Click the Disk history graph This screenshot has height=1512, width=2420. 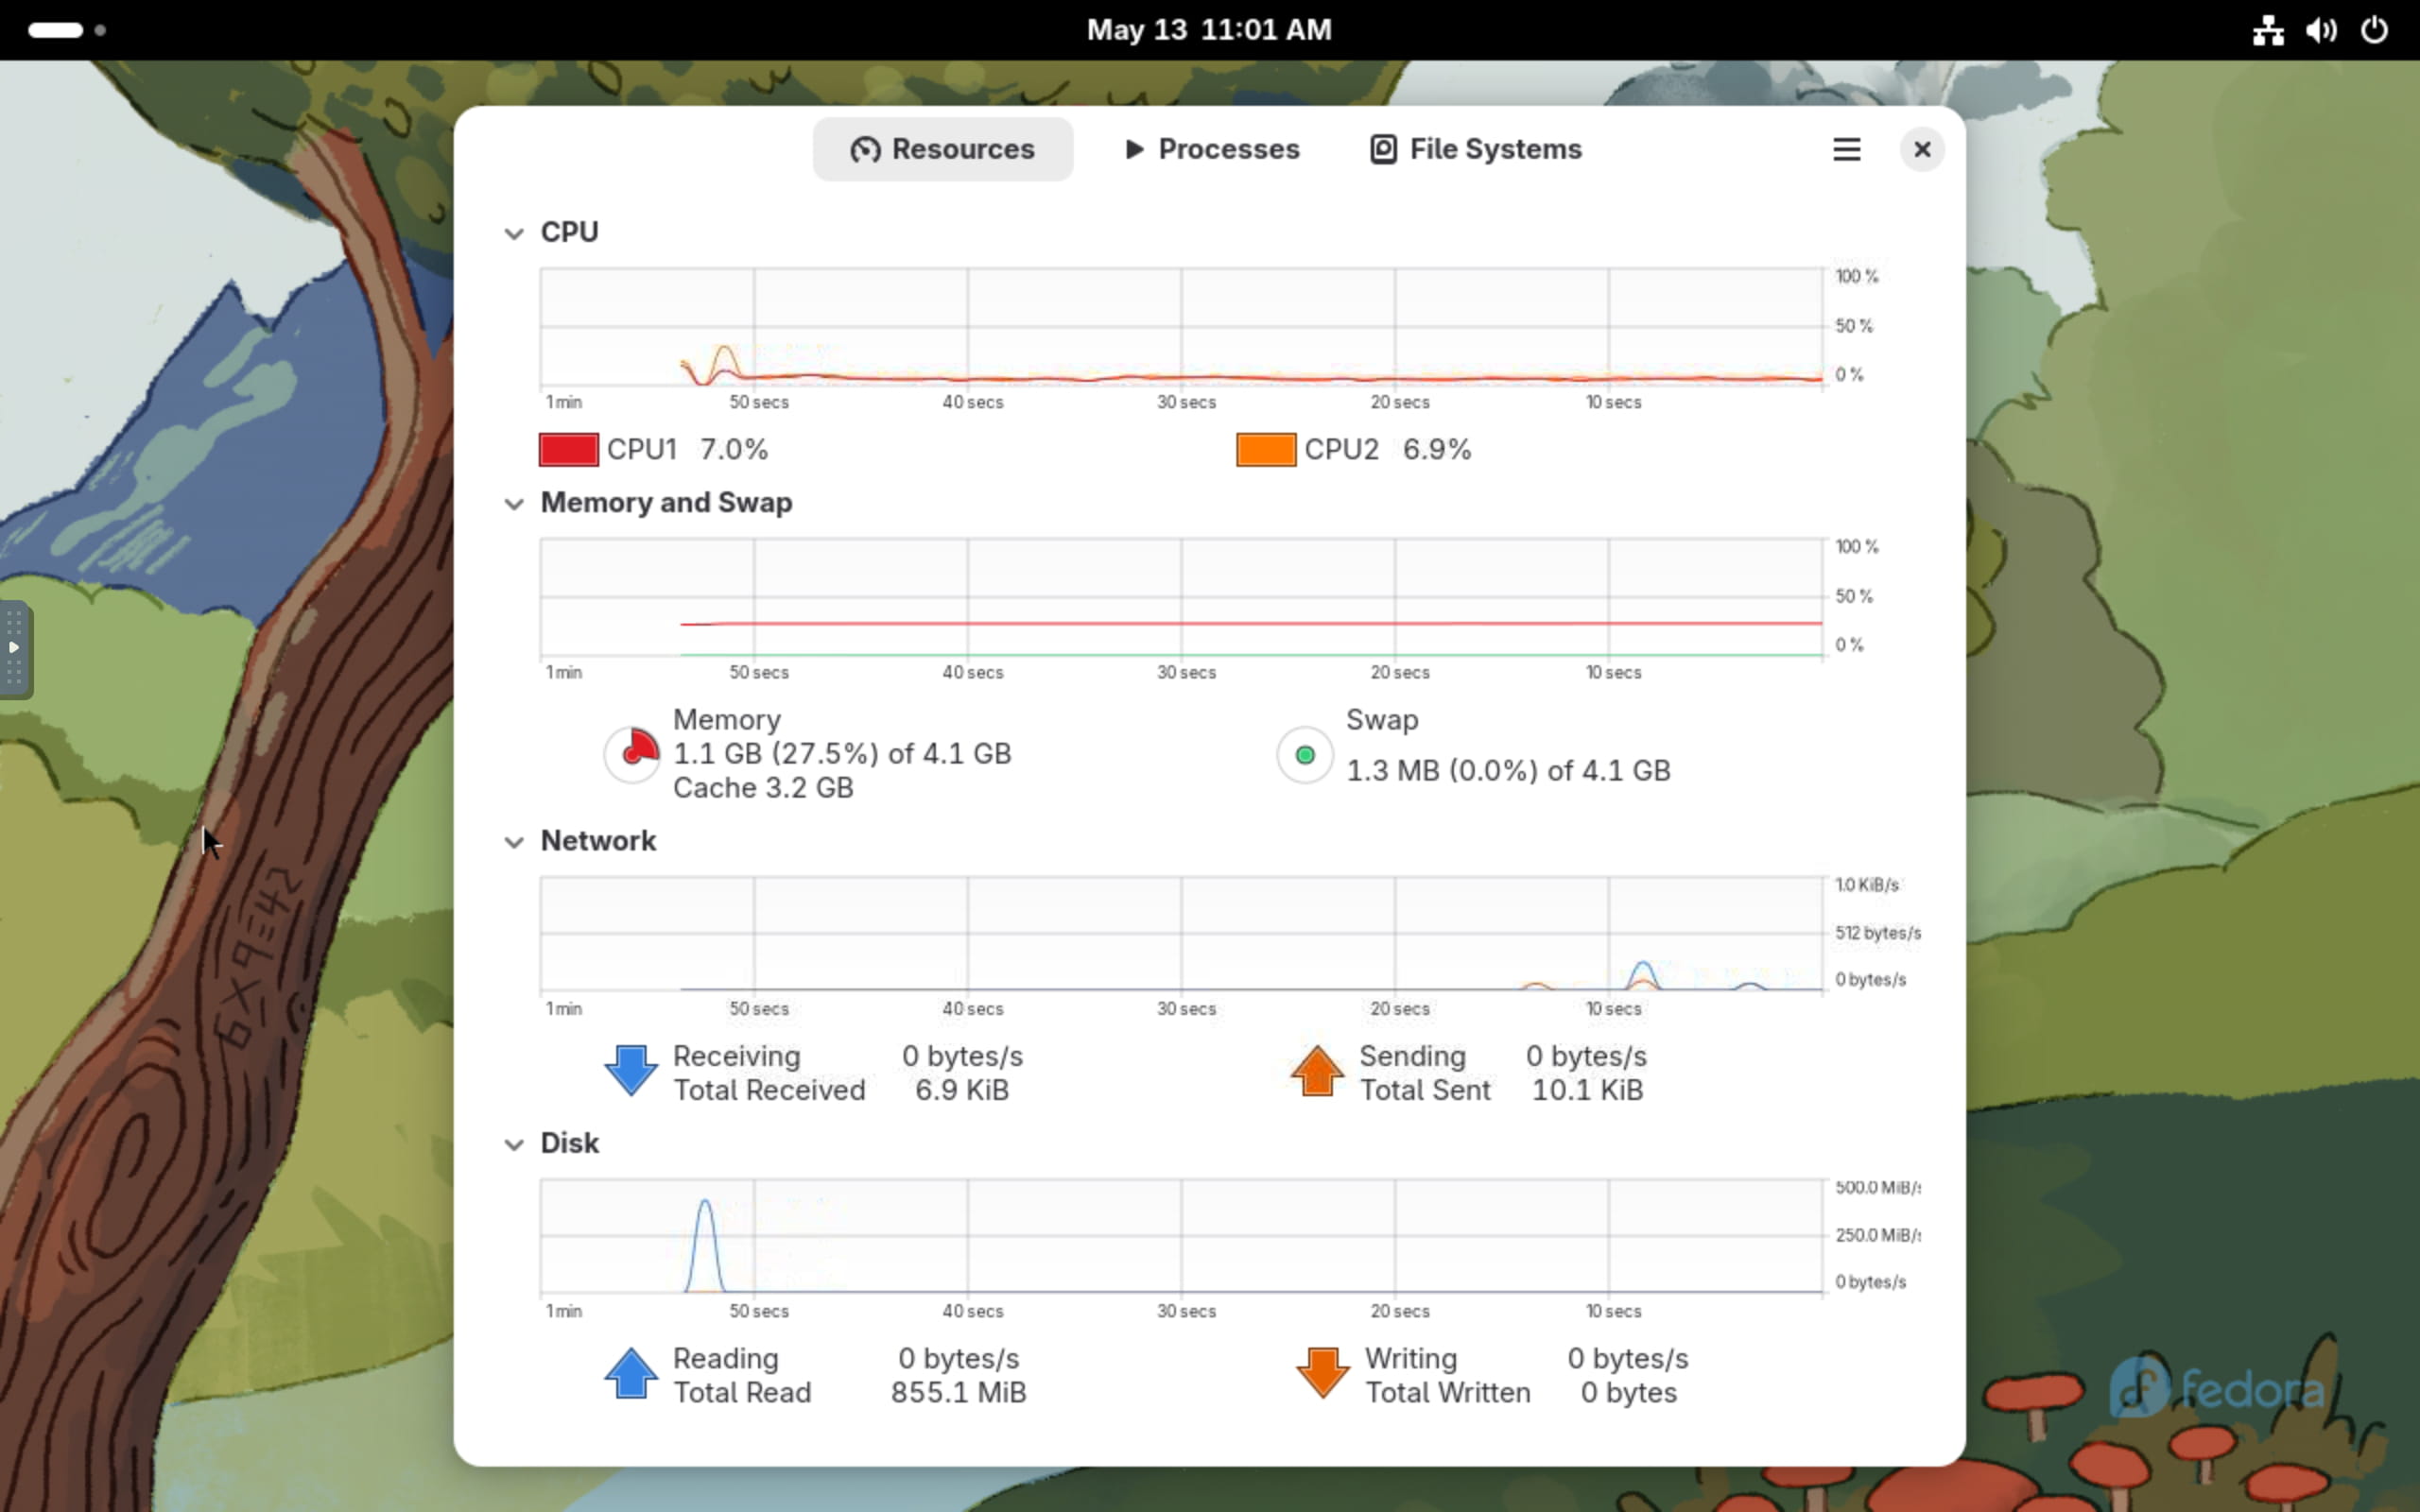pyautogui.click(x=1181, y=1236)
